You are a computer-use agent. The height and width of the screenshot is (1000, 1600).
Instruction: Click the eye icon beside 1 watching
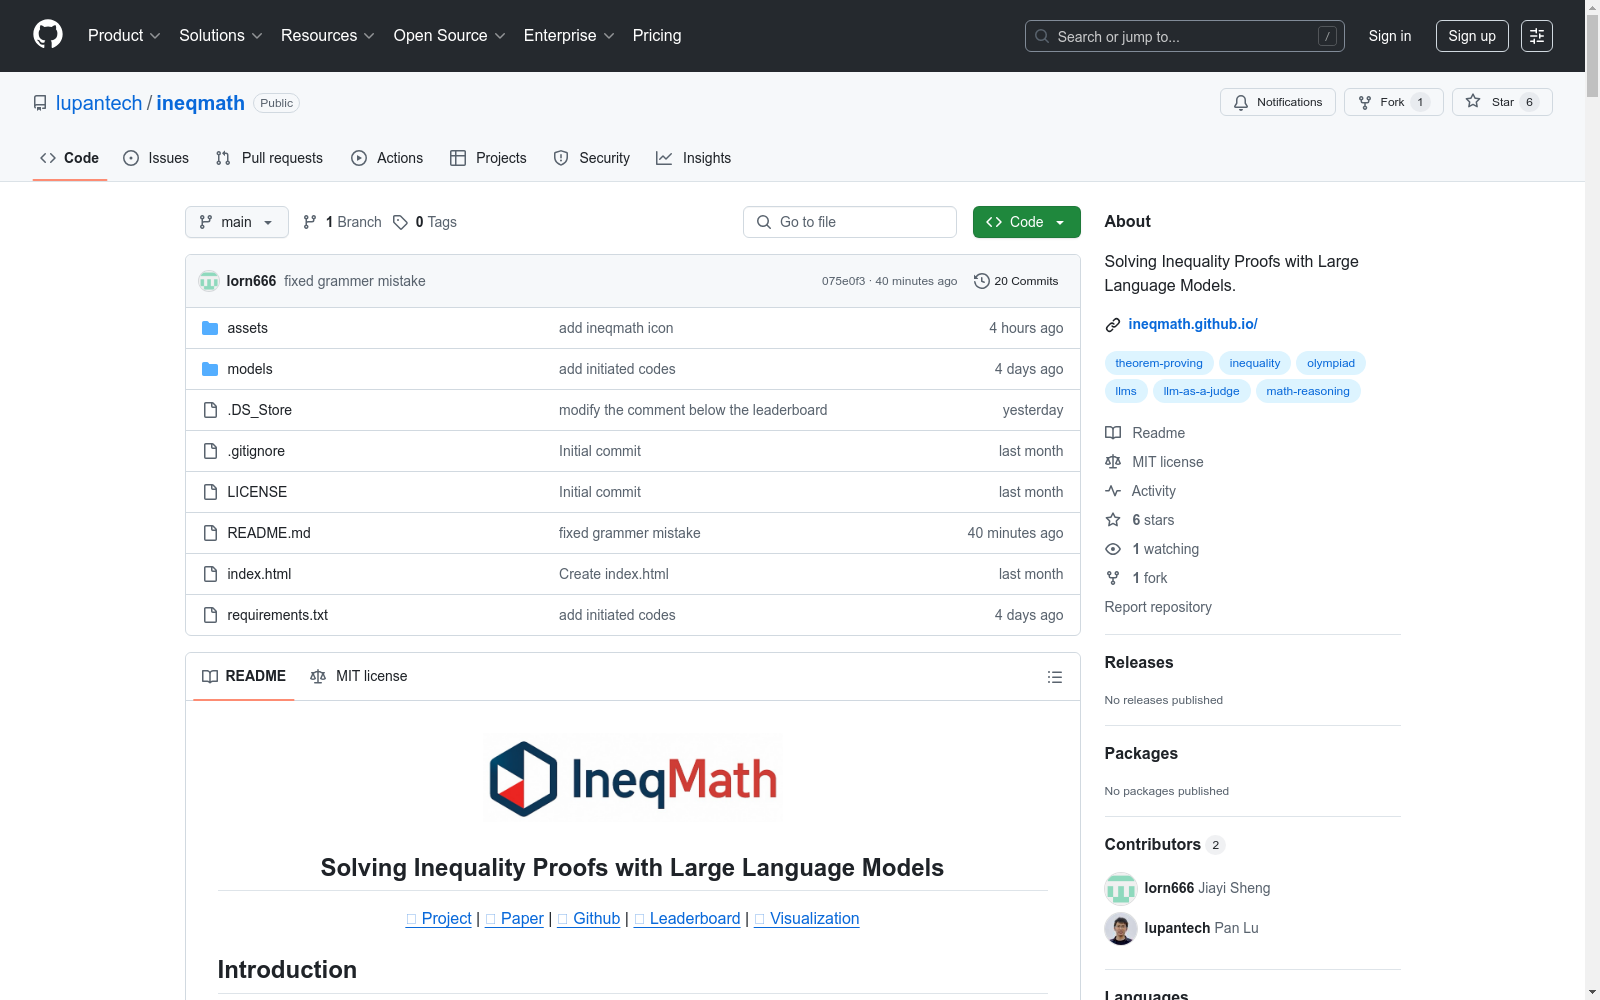click(x=1113, y=549)
